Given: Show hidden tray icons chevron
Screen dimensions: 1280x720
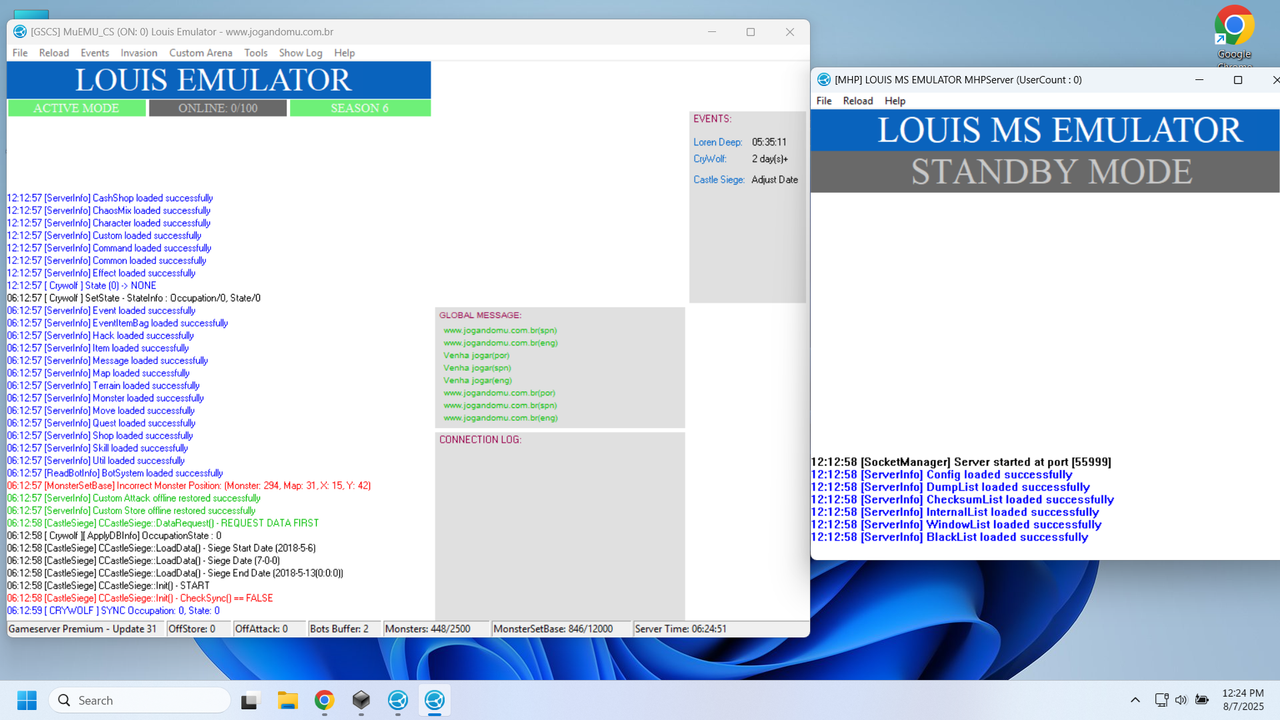Looking at the screenshot, I should [x=1135, y=700].
